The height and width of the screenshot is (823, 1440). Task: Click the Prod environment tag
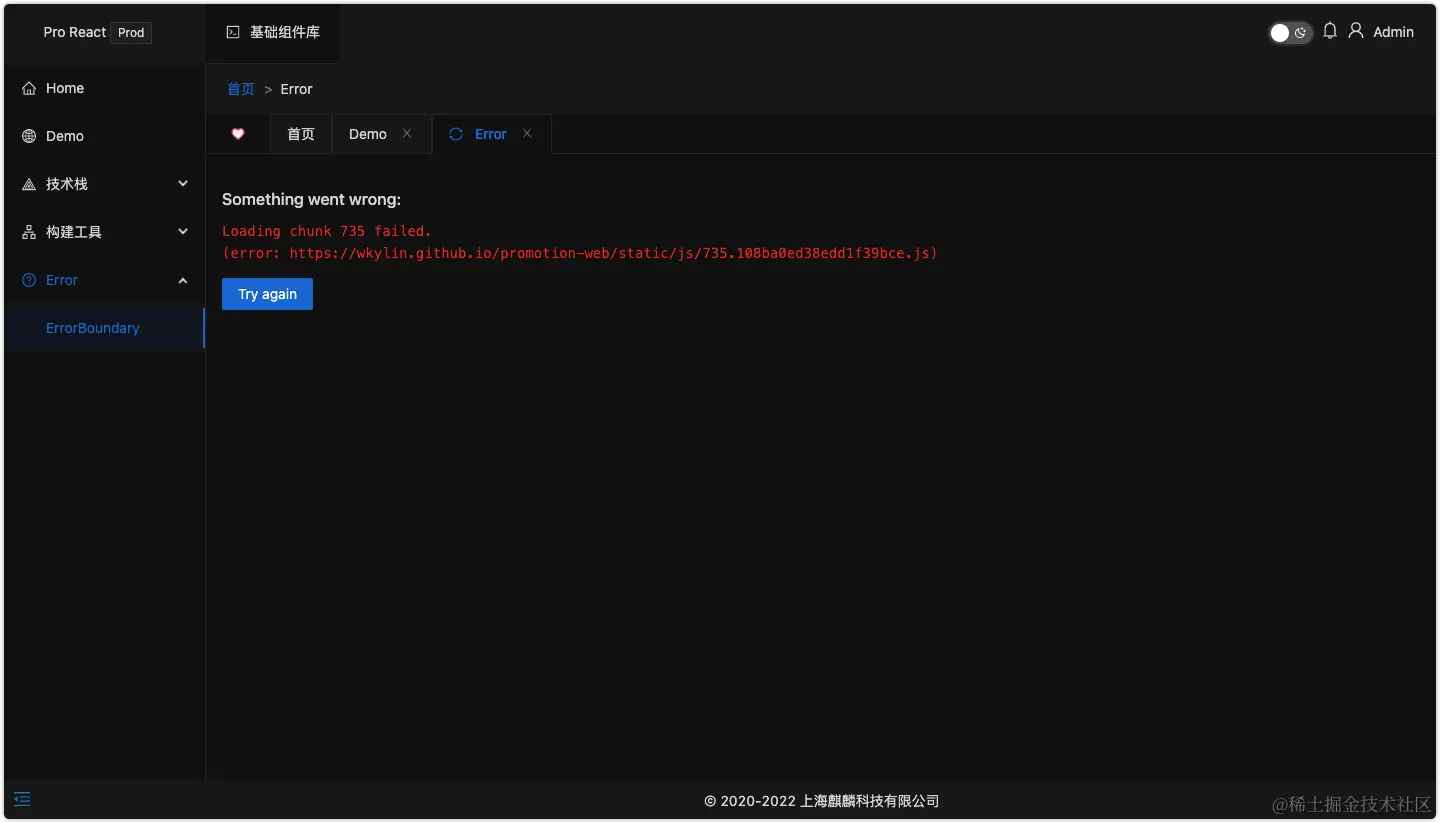pyautogui.click(x=131, y=32)
